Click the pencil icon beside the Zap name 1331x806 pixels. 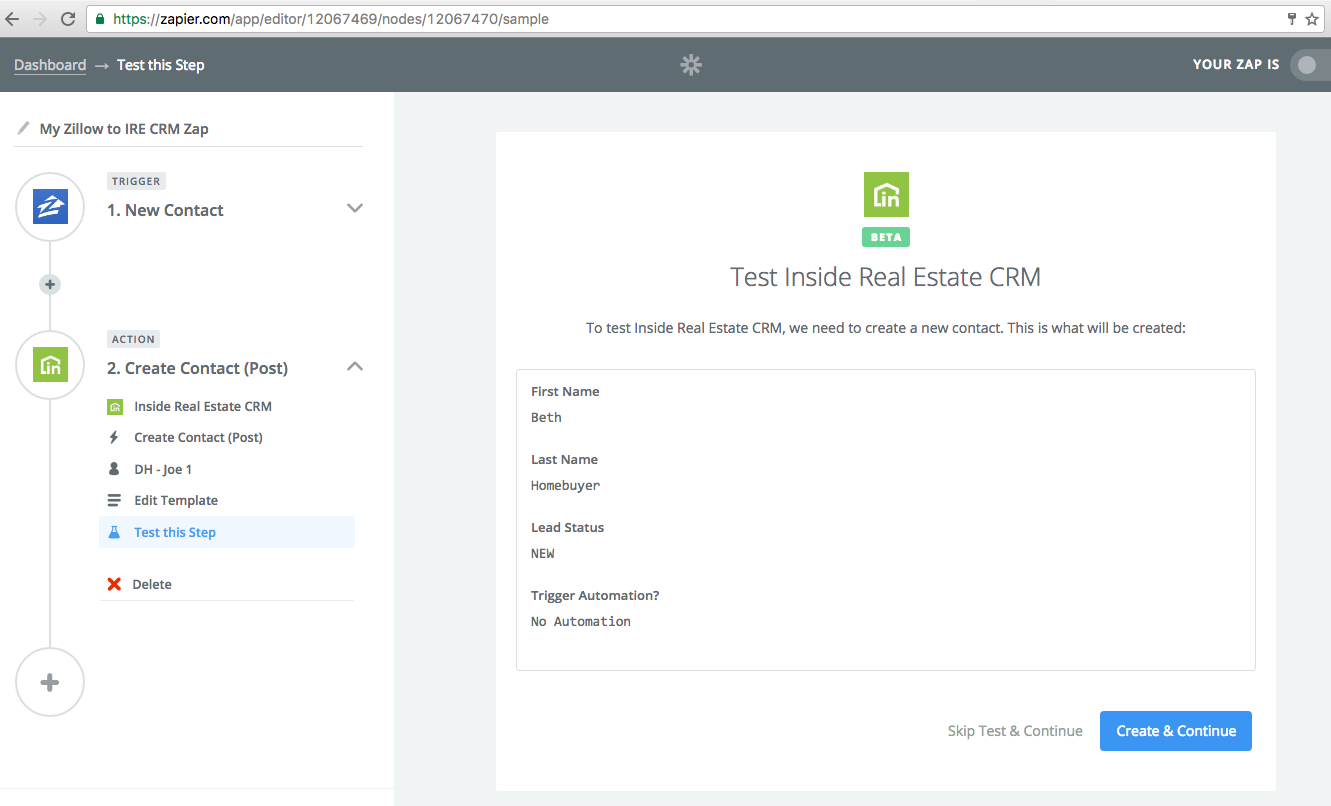[23, 128]
